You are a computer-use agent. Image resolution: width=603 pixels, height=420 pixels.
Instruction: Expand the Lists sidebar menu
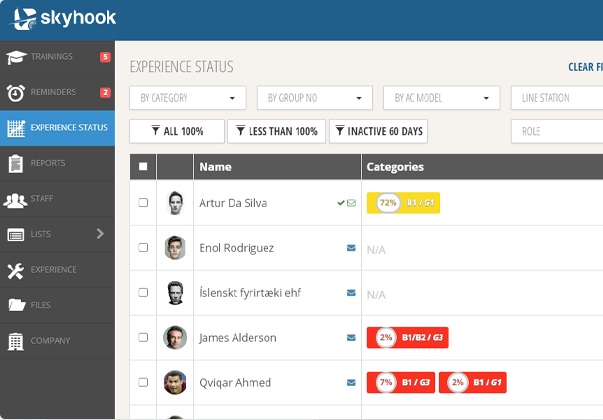click(57, 234)
